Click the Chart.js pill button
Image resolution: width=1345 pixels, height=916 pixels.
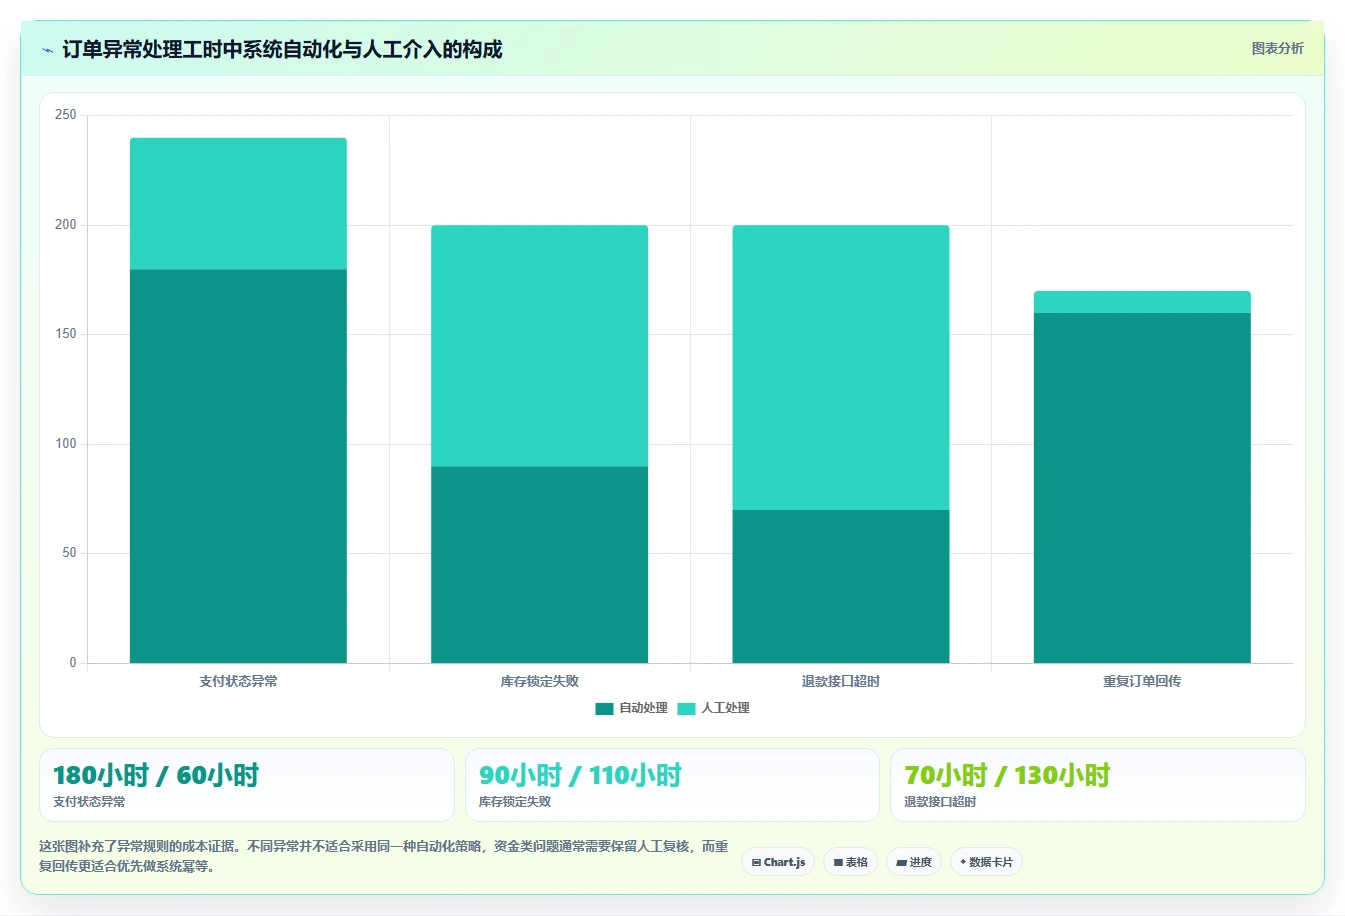pos(778,862)
